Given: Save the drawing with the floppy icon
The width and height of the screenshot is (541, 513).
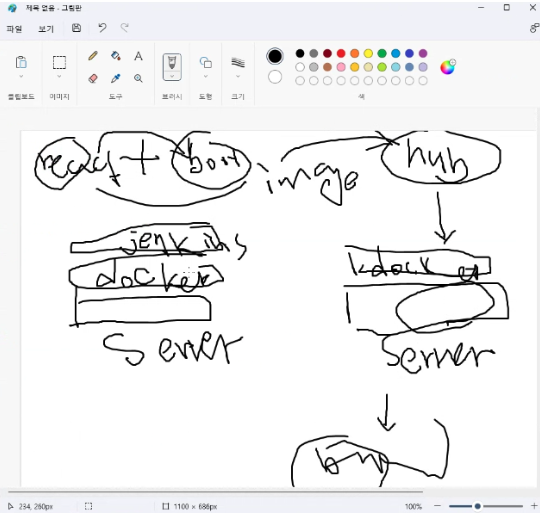Looking at the screenshot, I should click(x=76, y=28).
